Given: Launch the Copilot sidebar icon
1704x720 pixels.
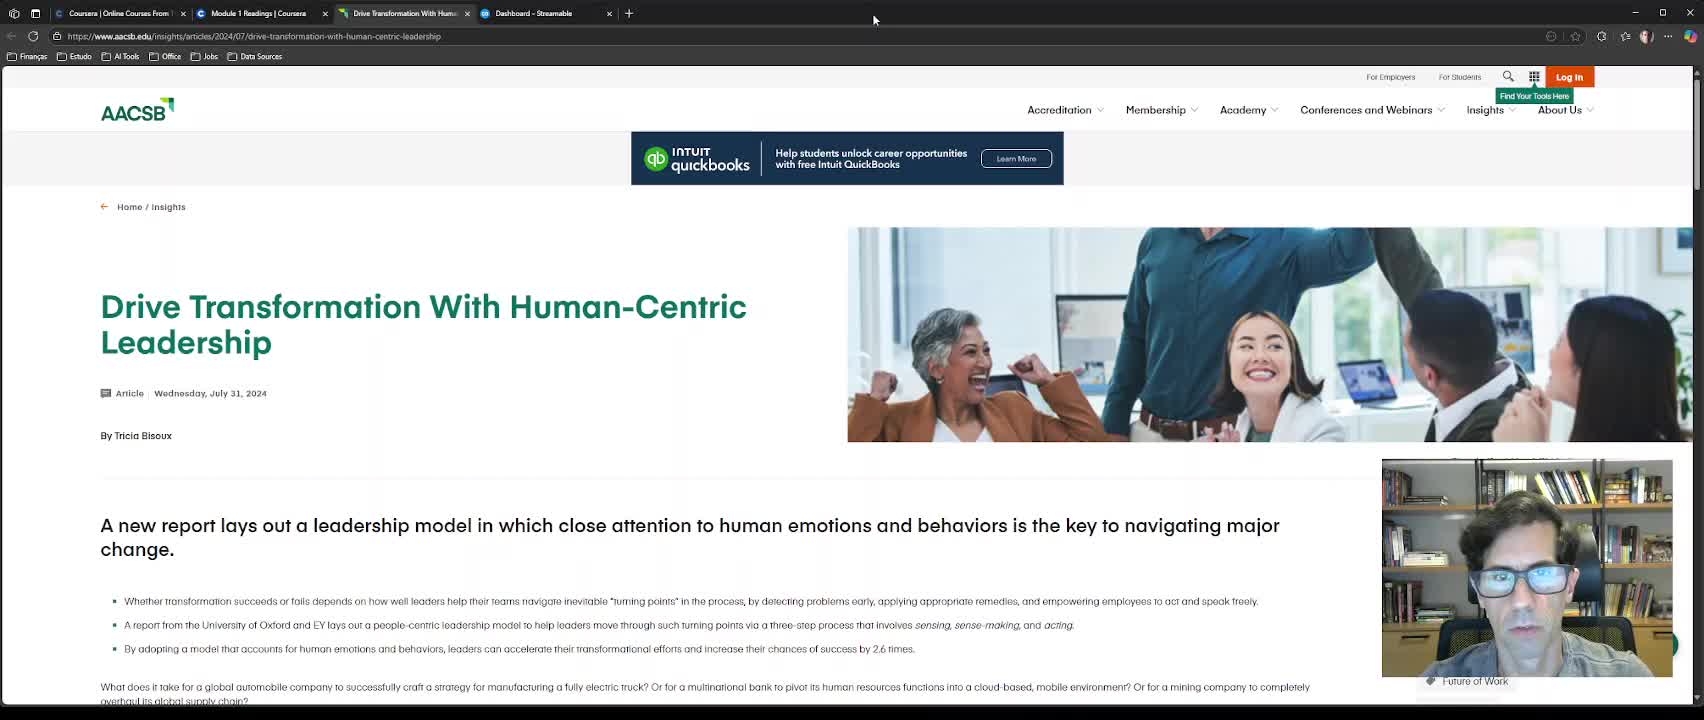Looking at the screenshot, I should click(x=1690, y=36).
